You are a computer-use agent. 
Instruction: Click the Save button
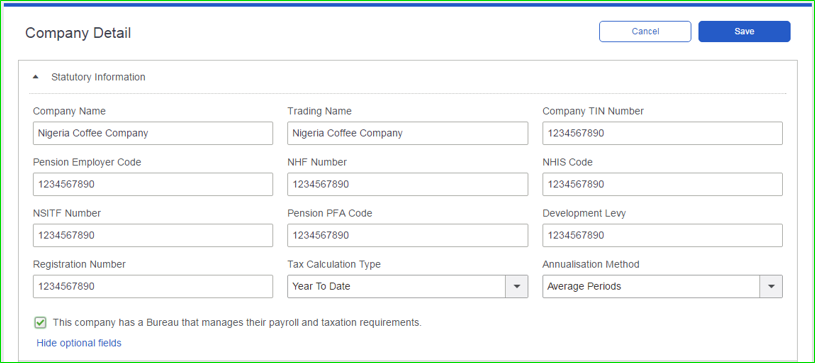point(744,31)
